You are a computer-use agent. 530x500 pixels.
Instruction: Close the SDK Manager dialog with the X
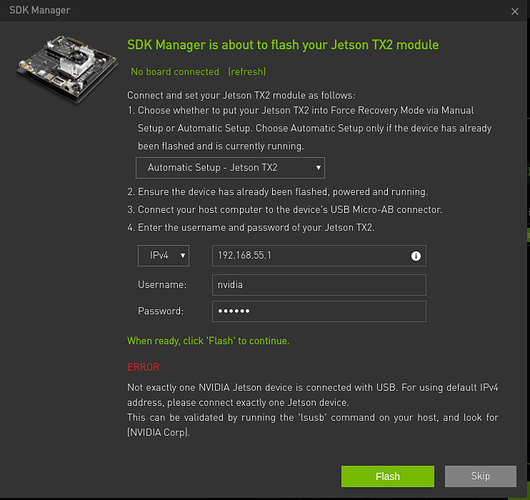click(x=514, y=11)
